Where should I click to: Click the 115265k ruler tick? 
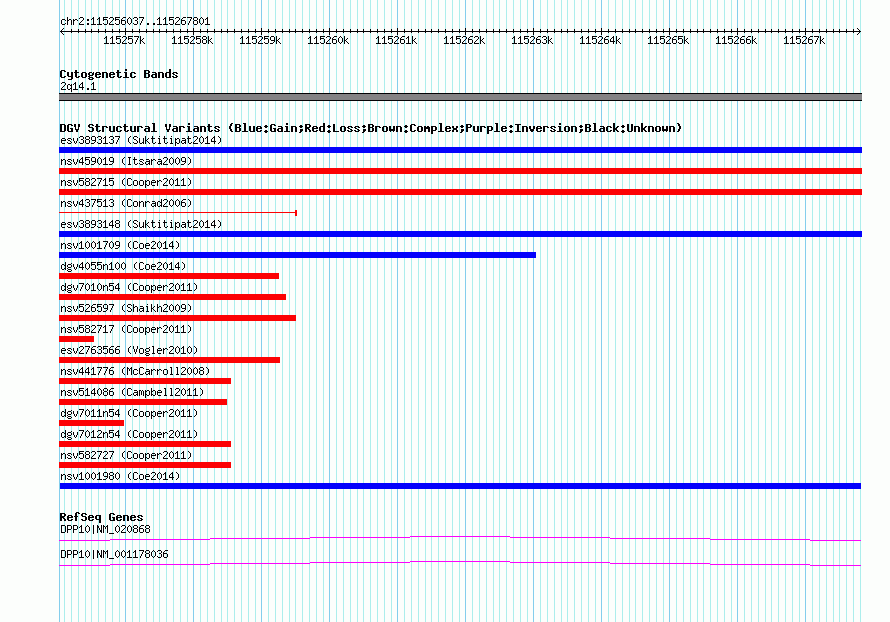coord(668,40)
